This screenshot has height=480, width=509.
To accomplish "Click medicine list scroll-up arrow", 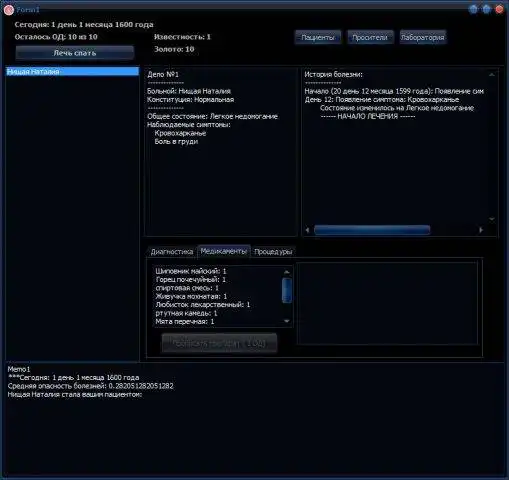I will tap(287, 272).
